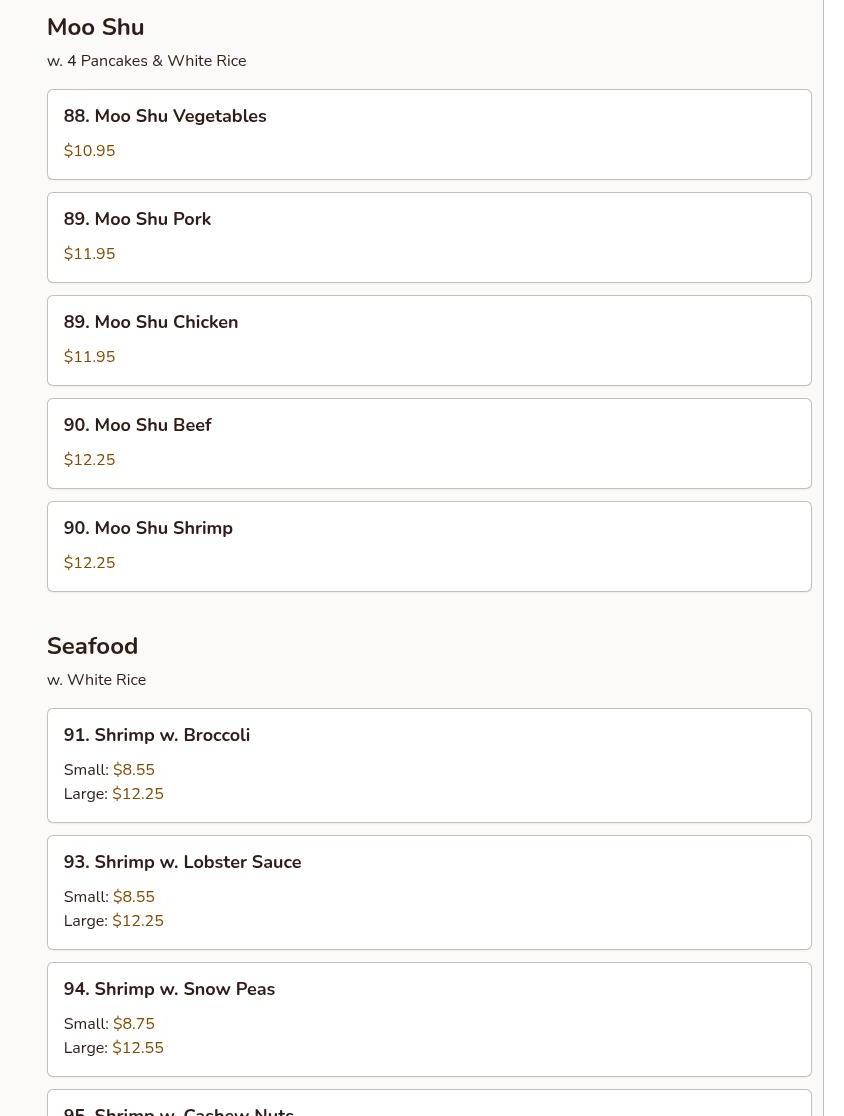This screenshot has width=844, height=1116.
Task: Select Large $12.55 for Shrimp w. Snow Peas
Action: pyautogui.click(x=138, y=1048)
